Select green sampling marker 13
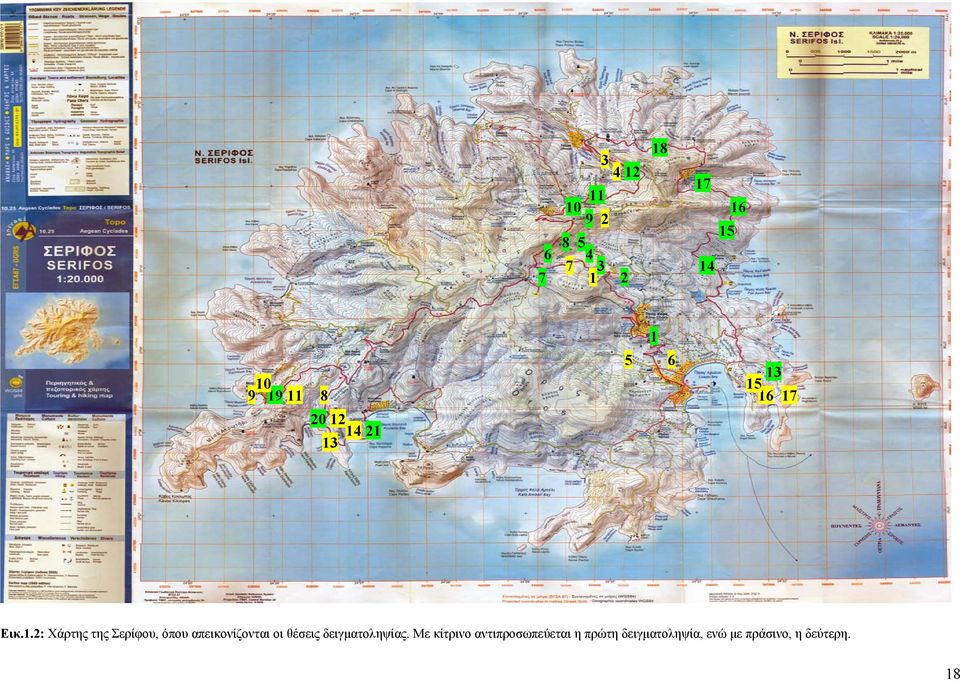 coord(774,371)
